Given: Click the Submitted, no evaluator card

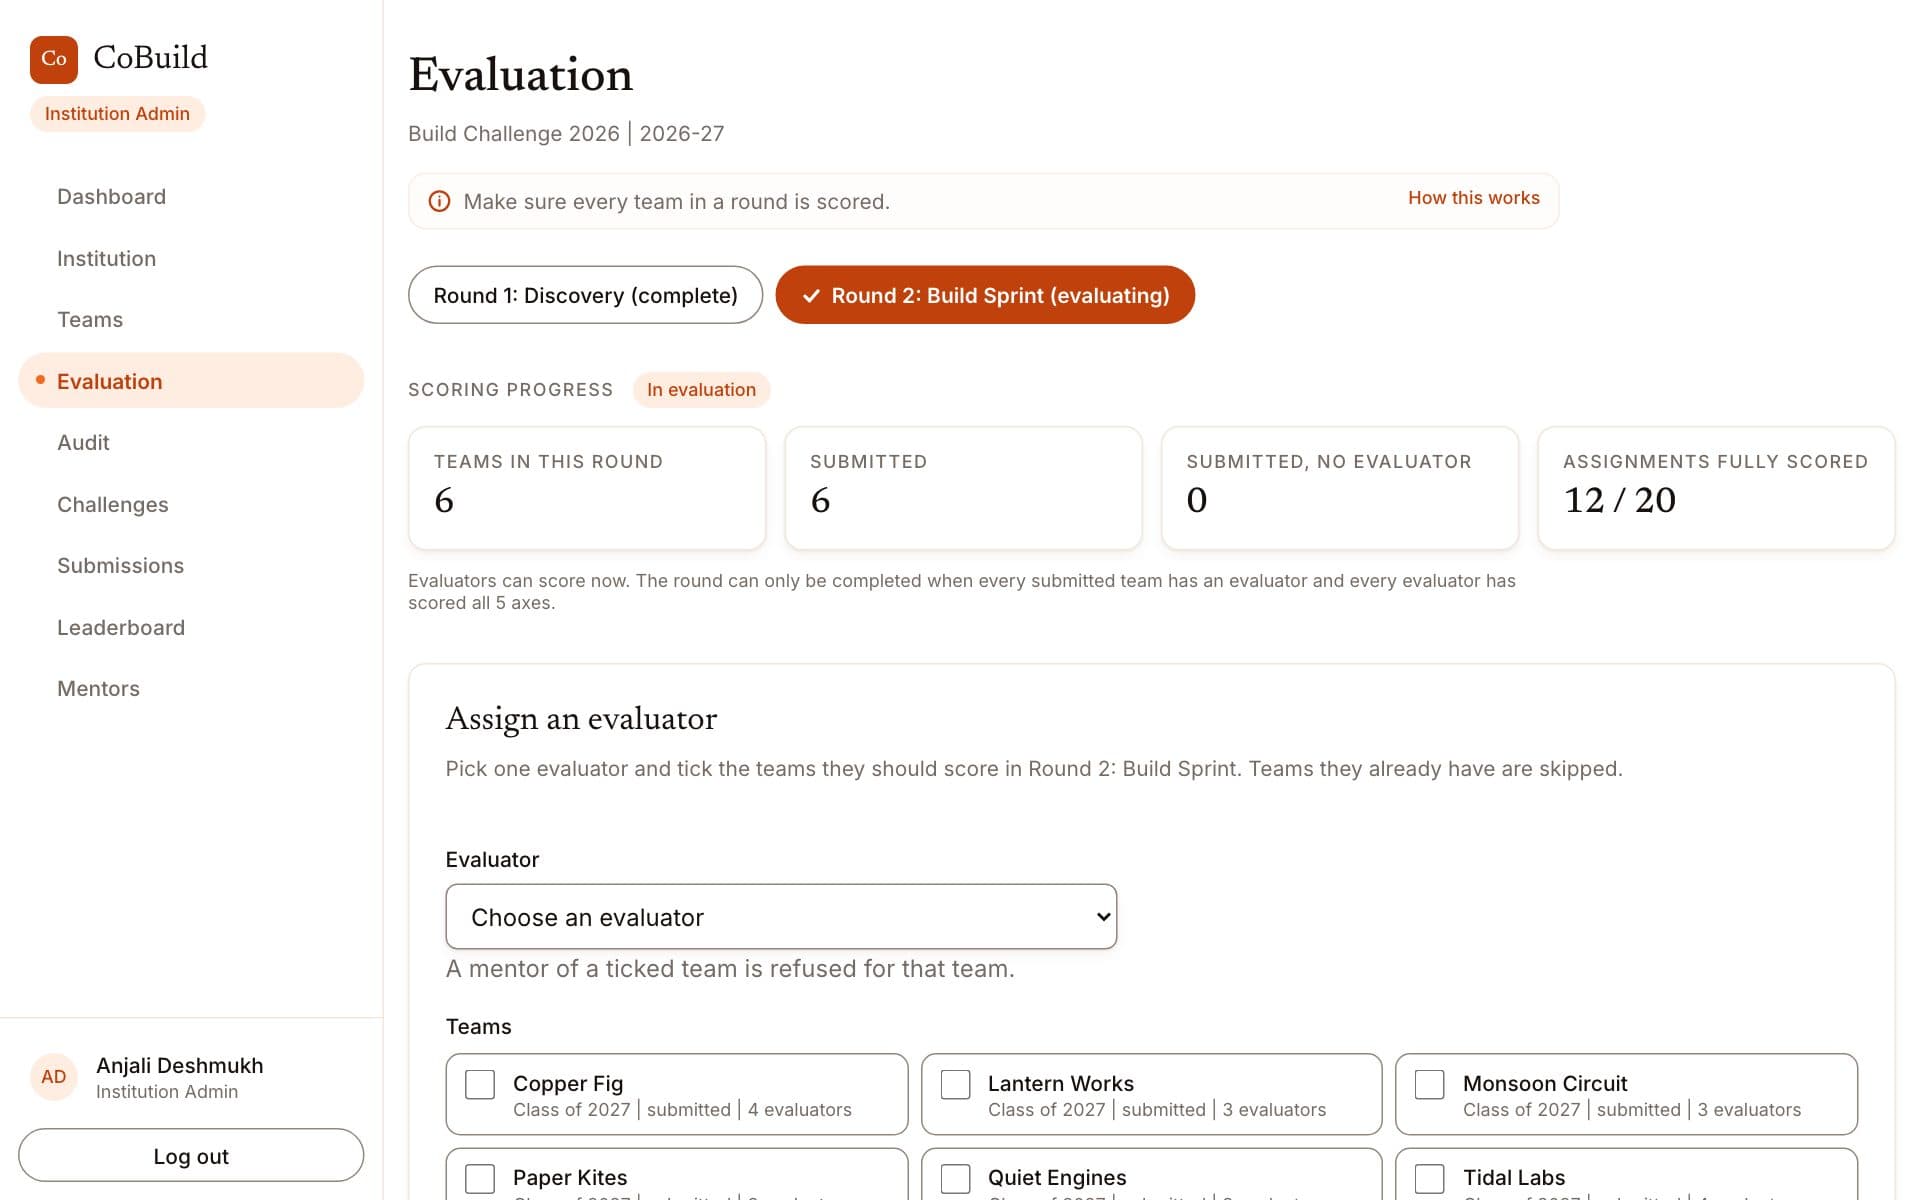Looking at the screenshot, I should pos(1340,489).
